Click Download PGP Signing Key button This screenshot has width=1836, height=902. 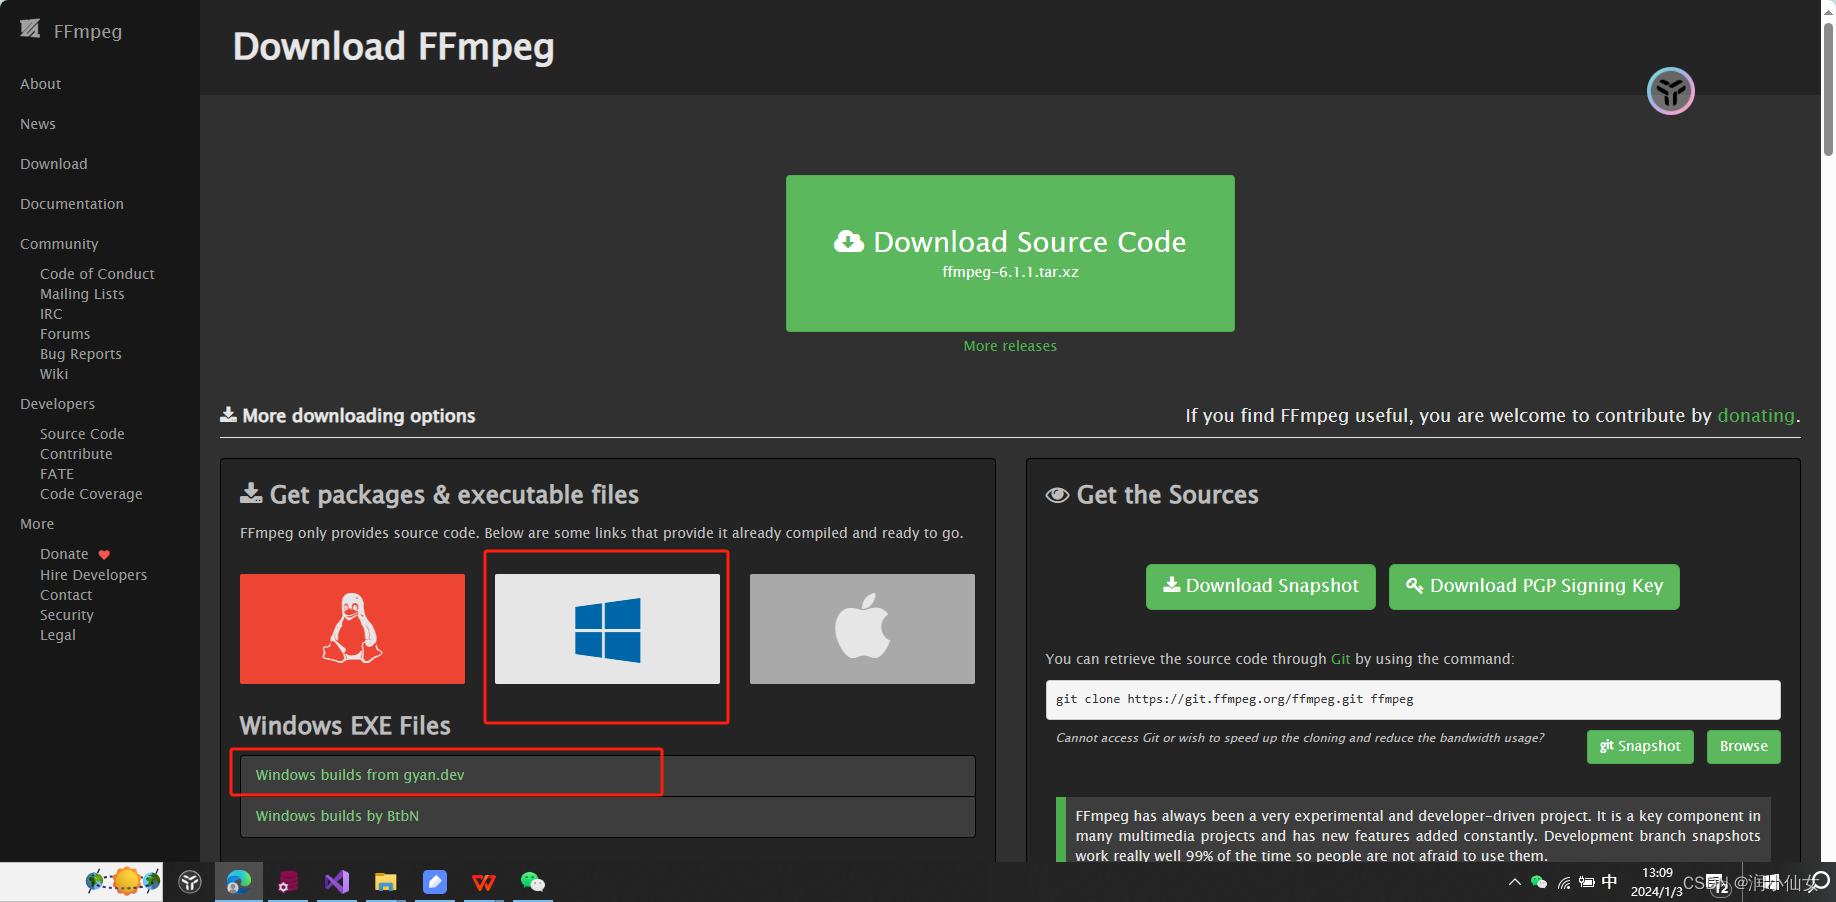[x=1534, y=587]
